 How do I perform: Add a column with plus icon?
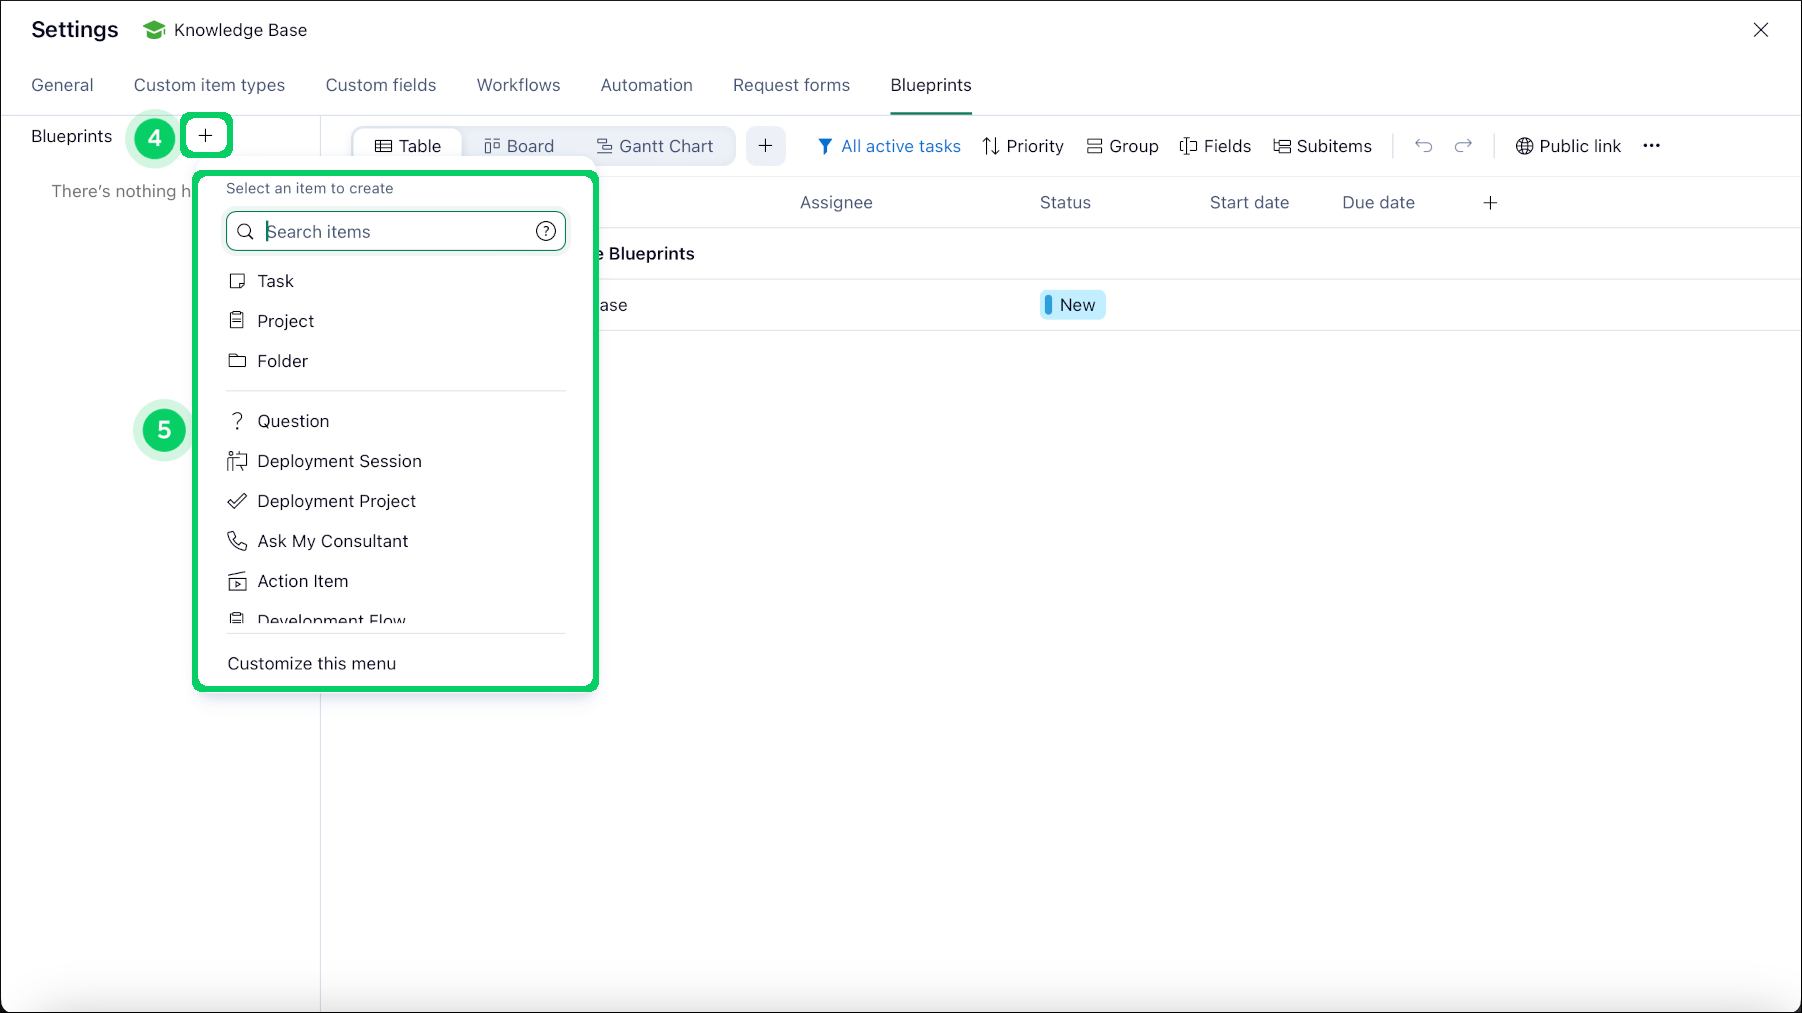pos(1490,203)
